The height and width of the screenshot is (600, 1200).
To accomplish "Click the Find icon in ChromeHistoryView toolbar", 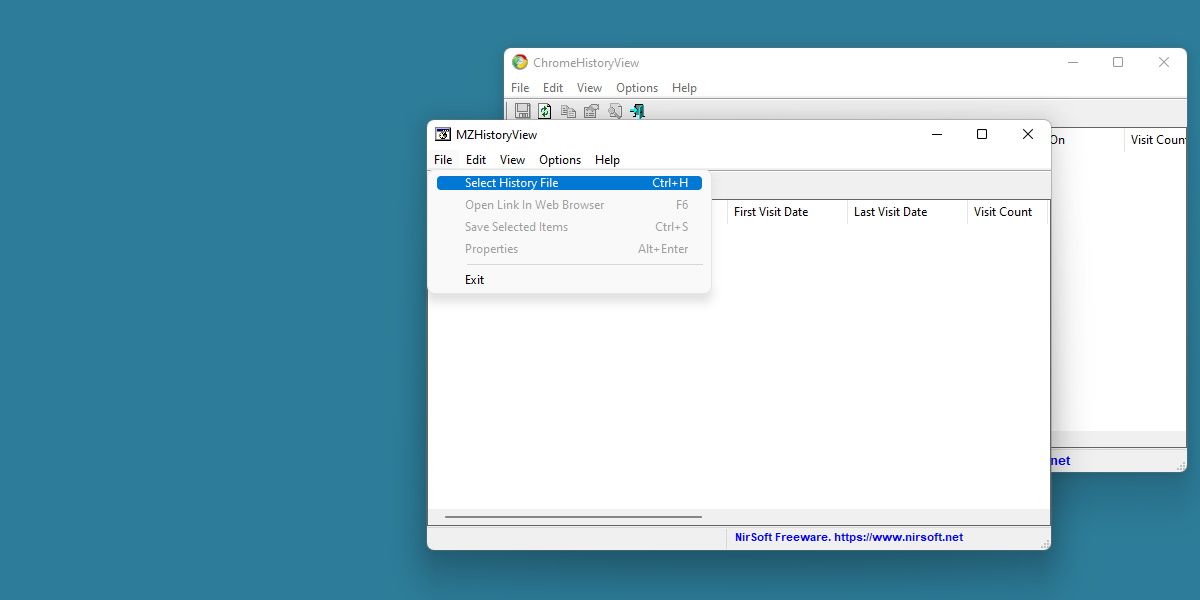I will (x=614, y=111).
